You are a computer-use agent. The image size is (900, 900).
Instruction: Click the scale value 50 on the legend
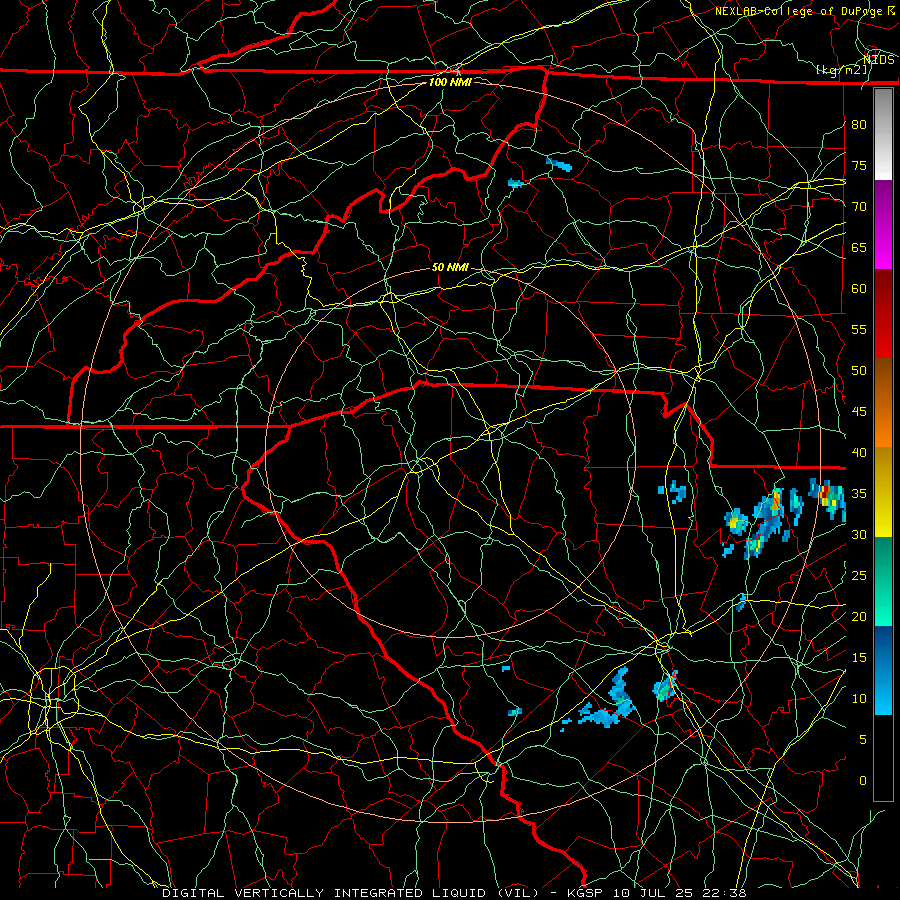(x=859, y=371)
